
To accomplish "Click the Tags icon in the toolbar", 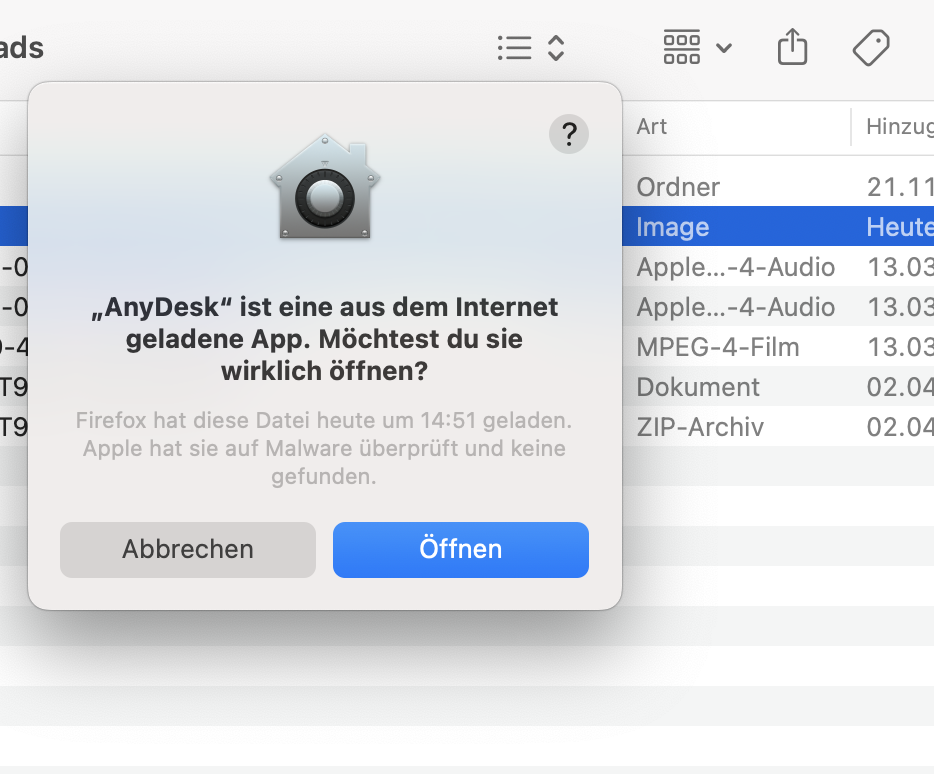I will 870,47.
